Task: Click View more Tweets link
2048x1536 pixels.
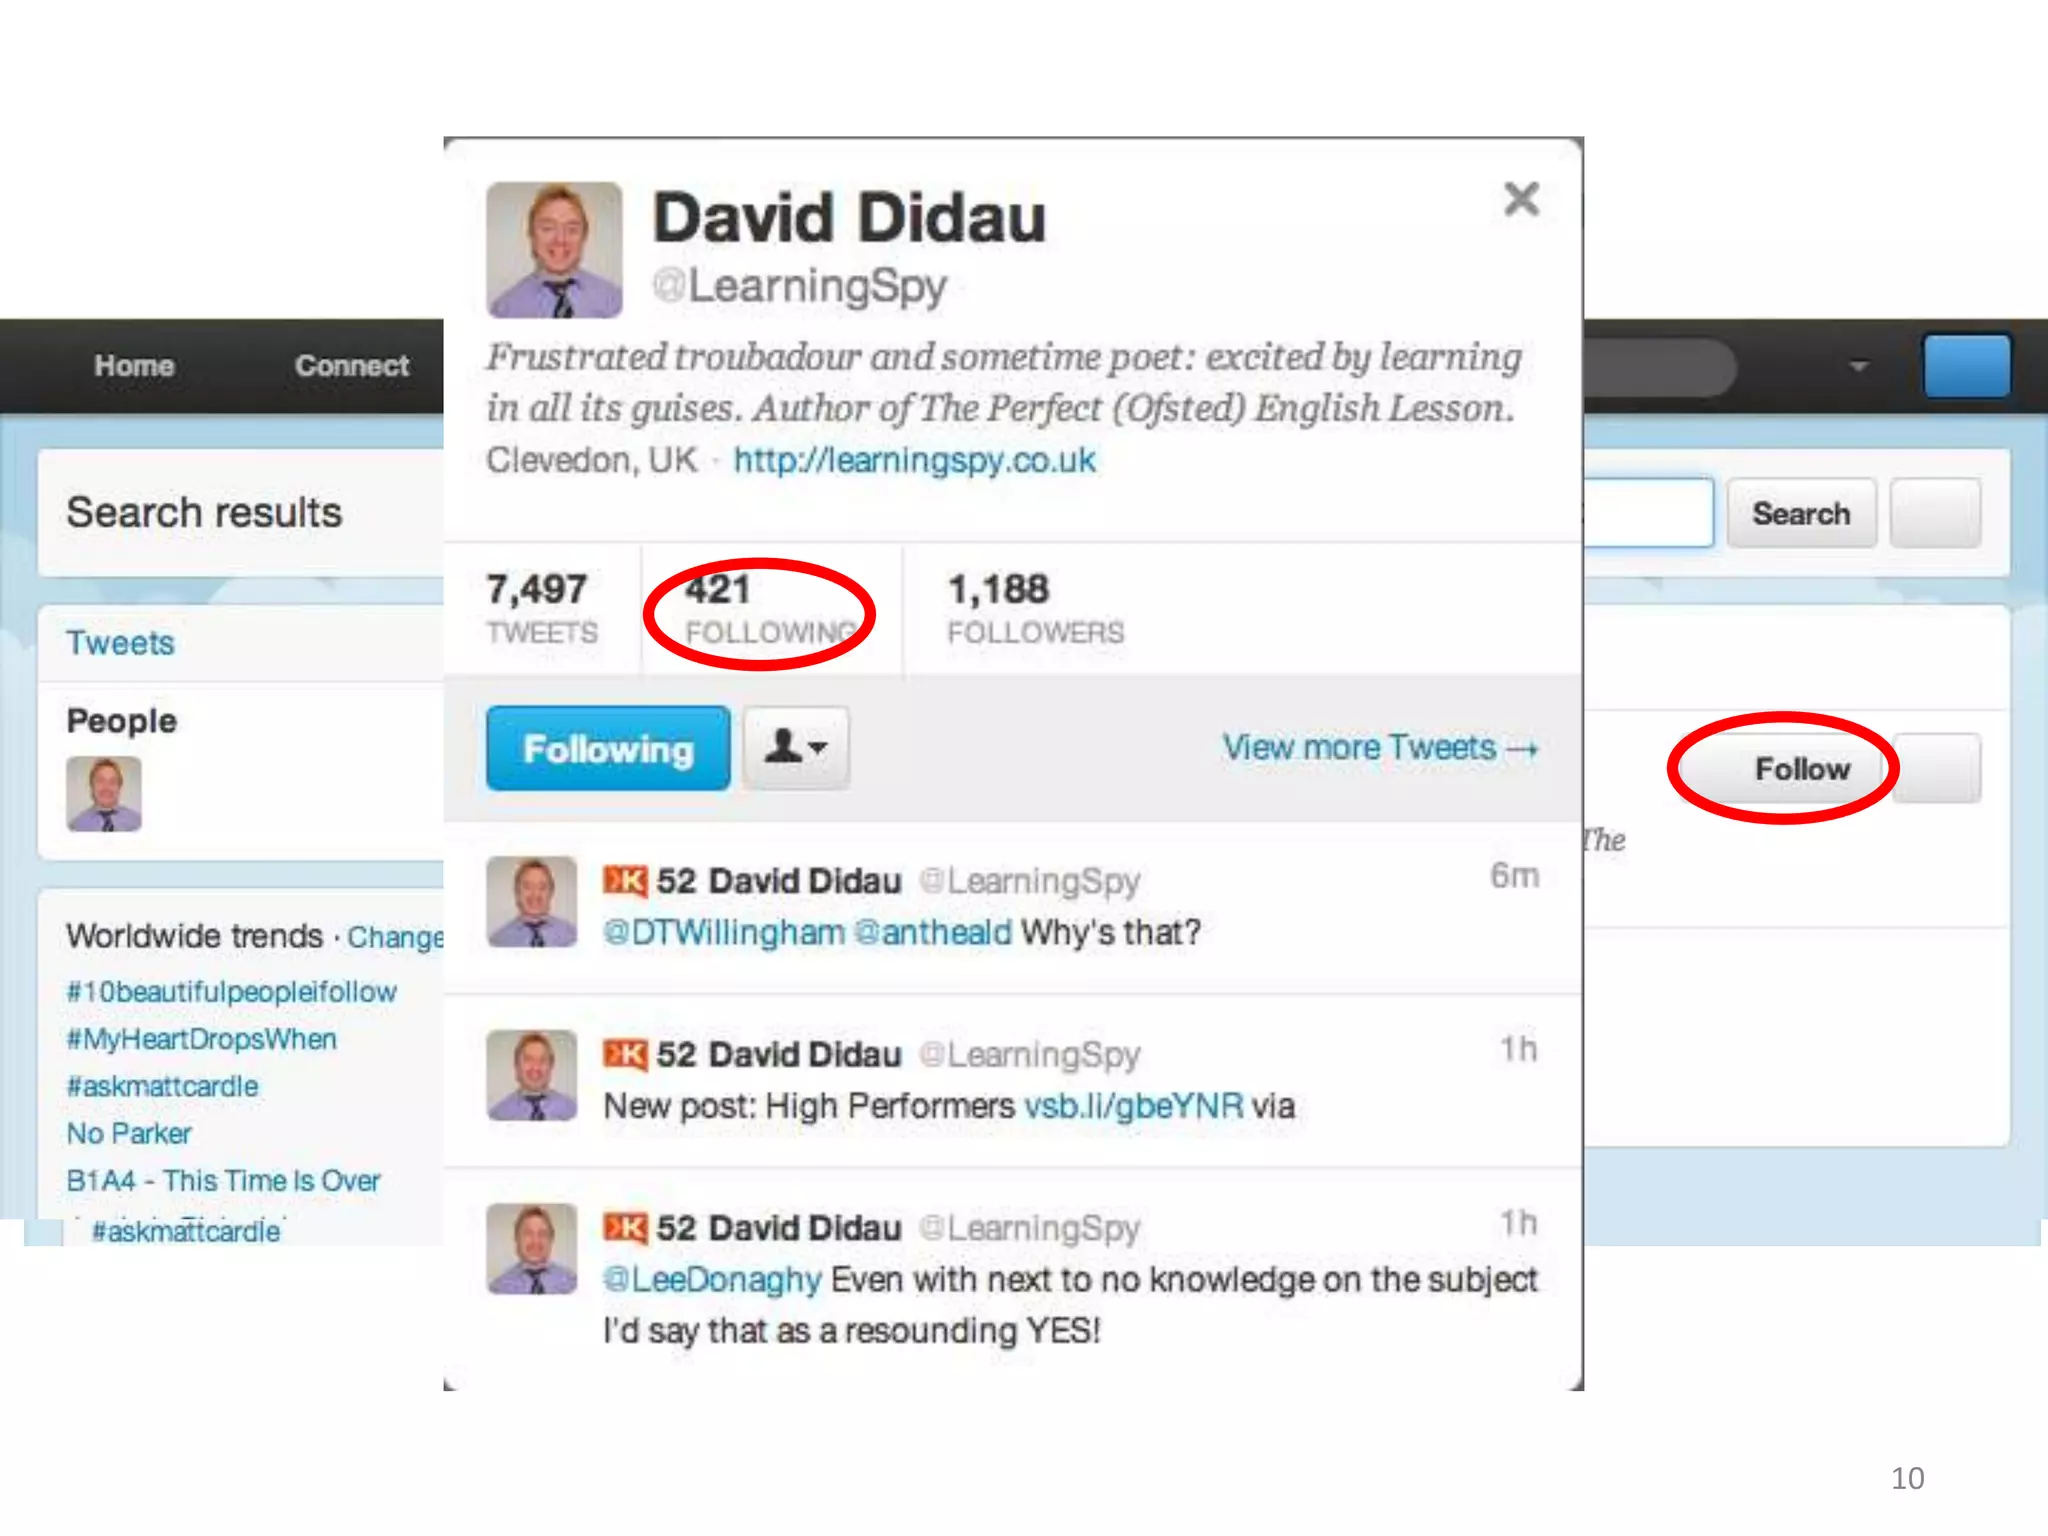Action: click(x=1380, y=748)
